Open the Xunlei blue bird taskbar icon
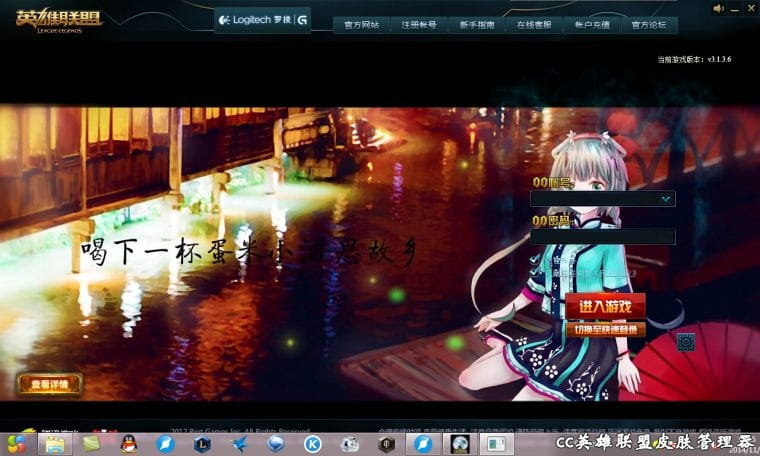The width and height of the screenshot is (760, 456). pos(239,444)
